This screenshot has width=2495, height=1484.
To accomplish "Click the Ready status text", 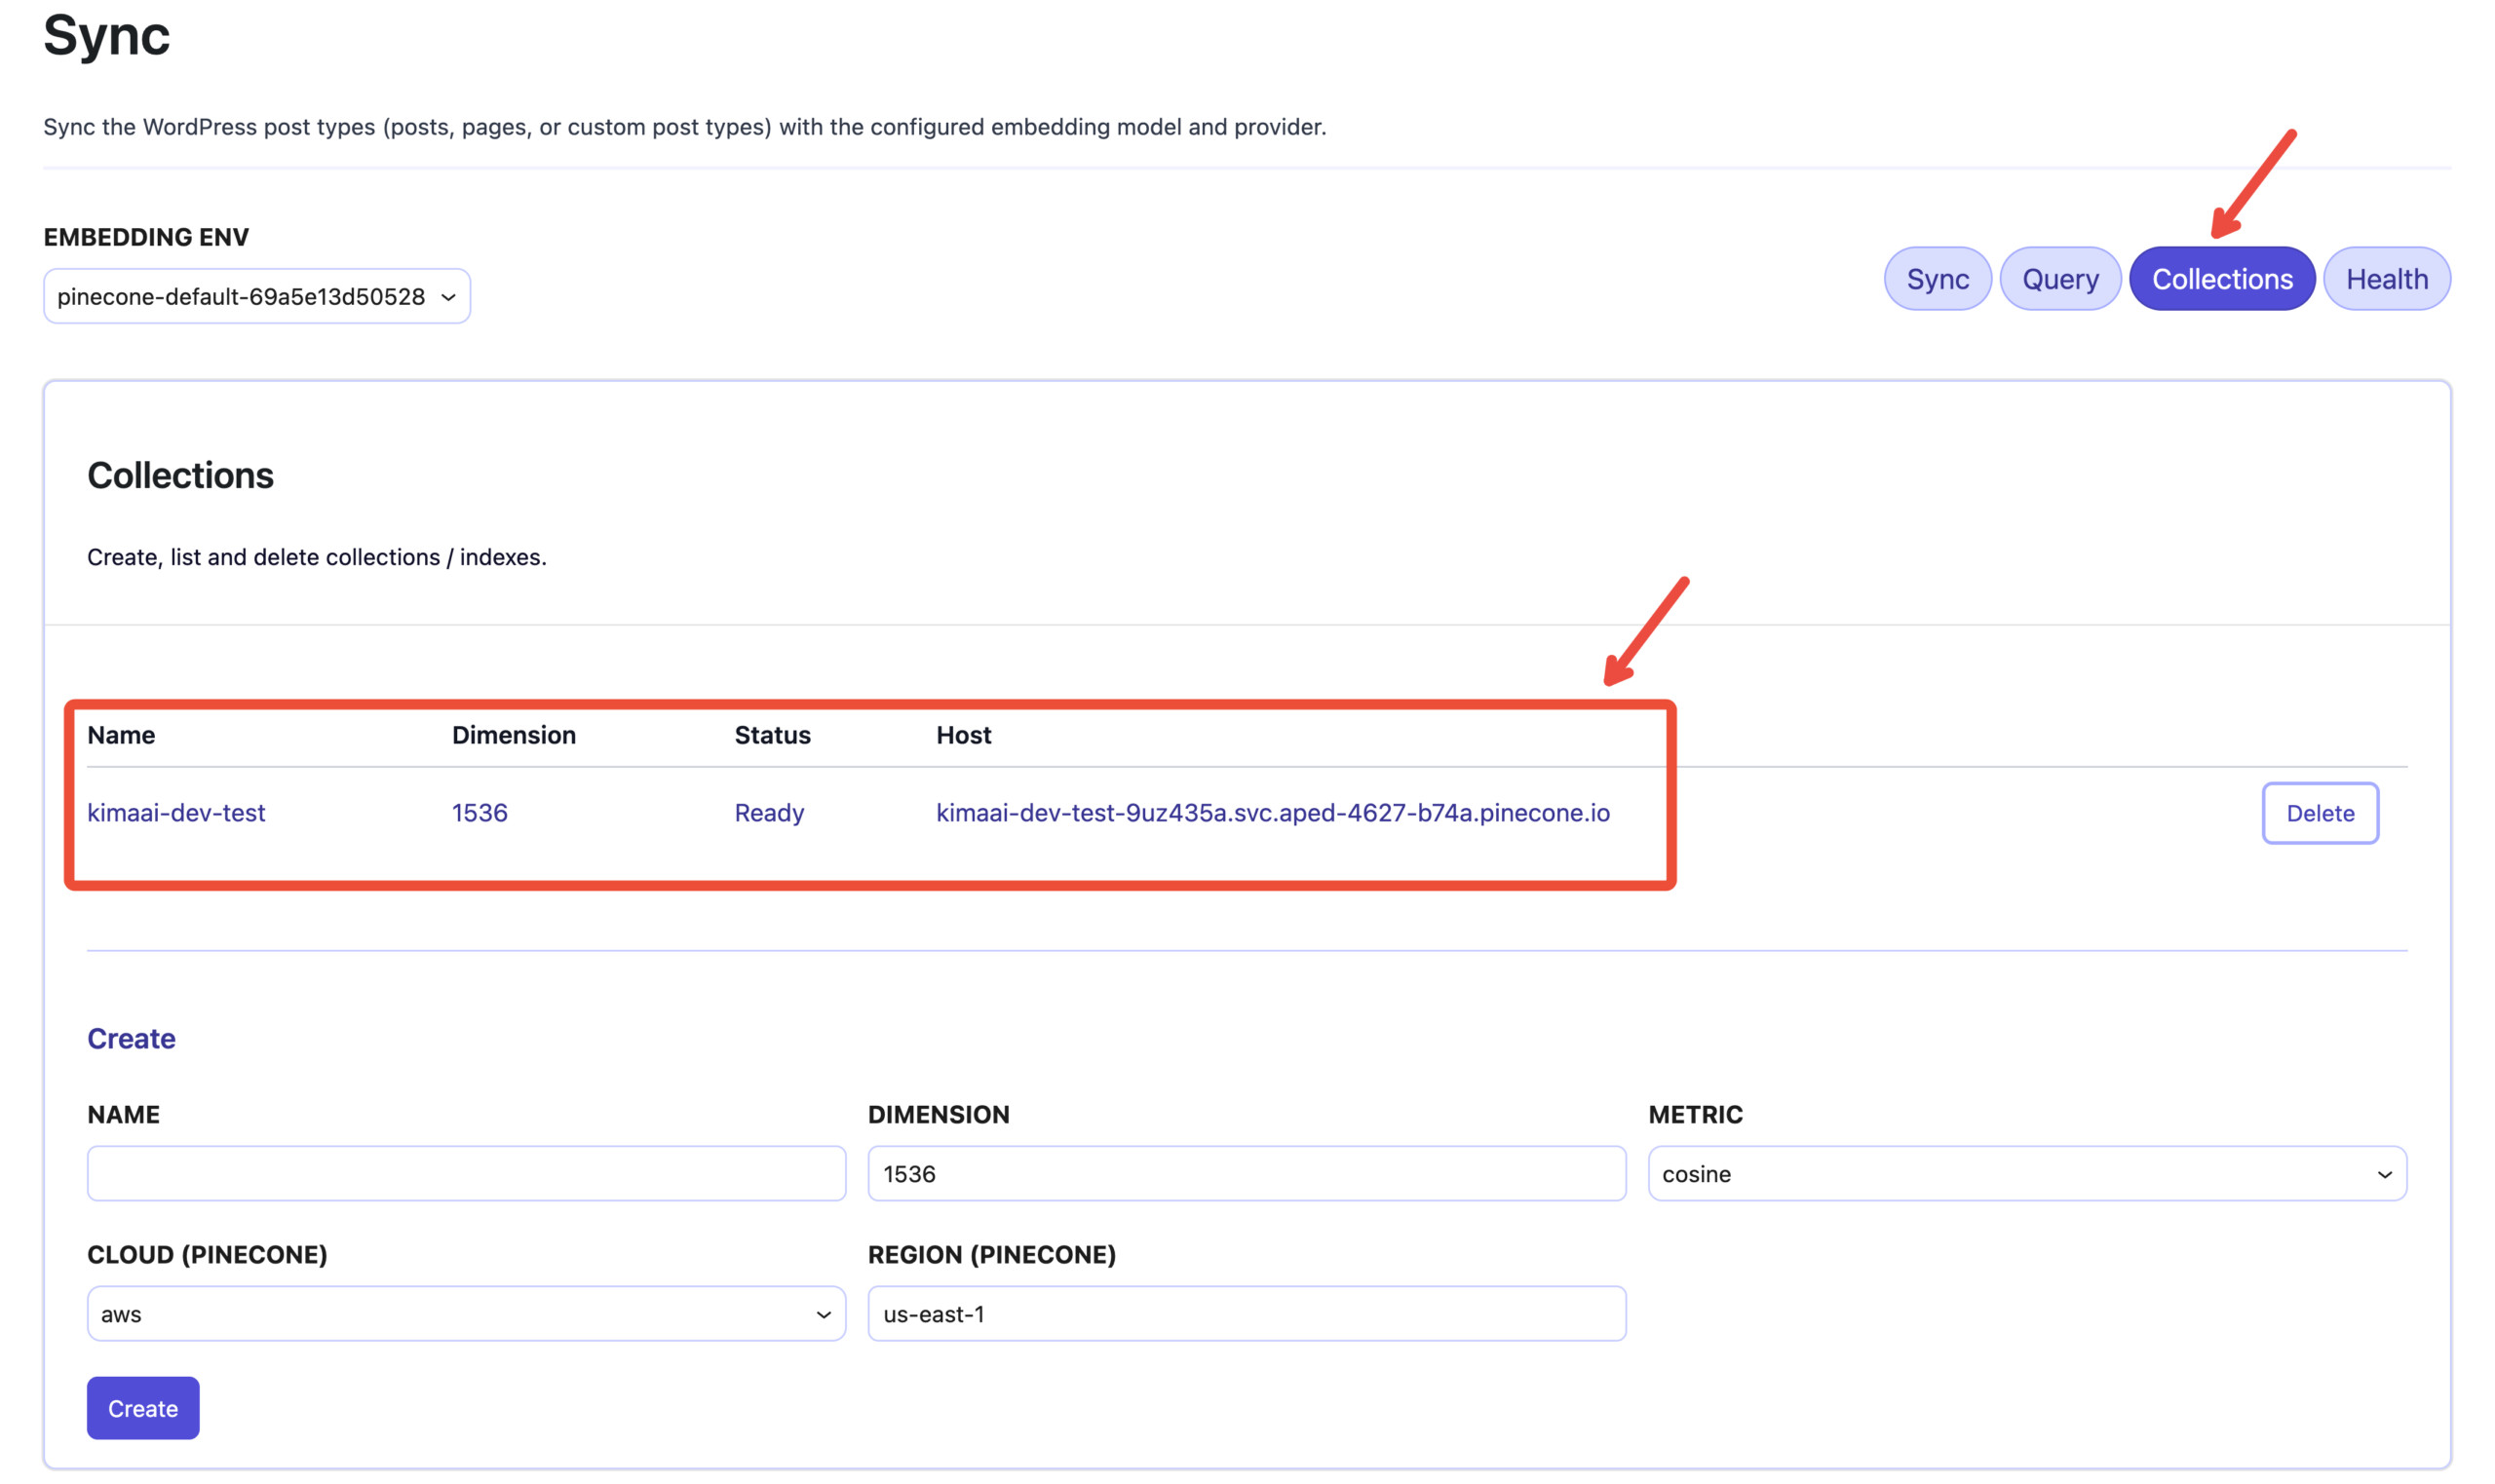I will tap(769, 812).
